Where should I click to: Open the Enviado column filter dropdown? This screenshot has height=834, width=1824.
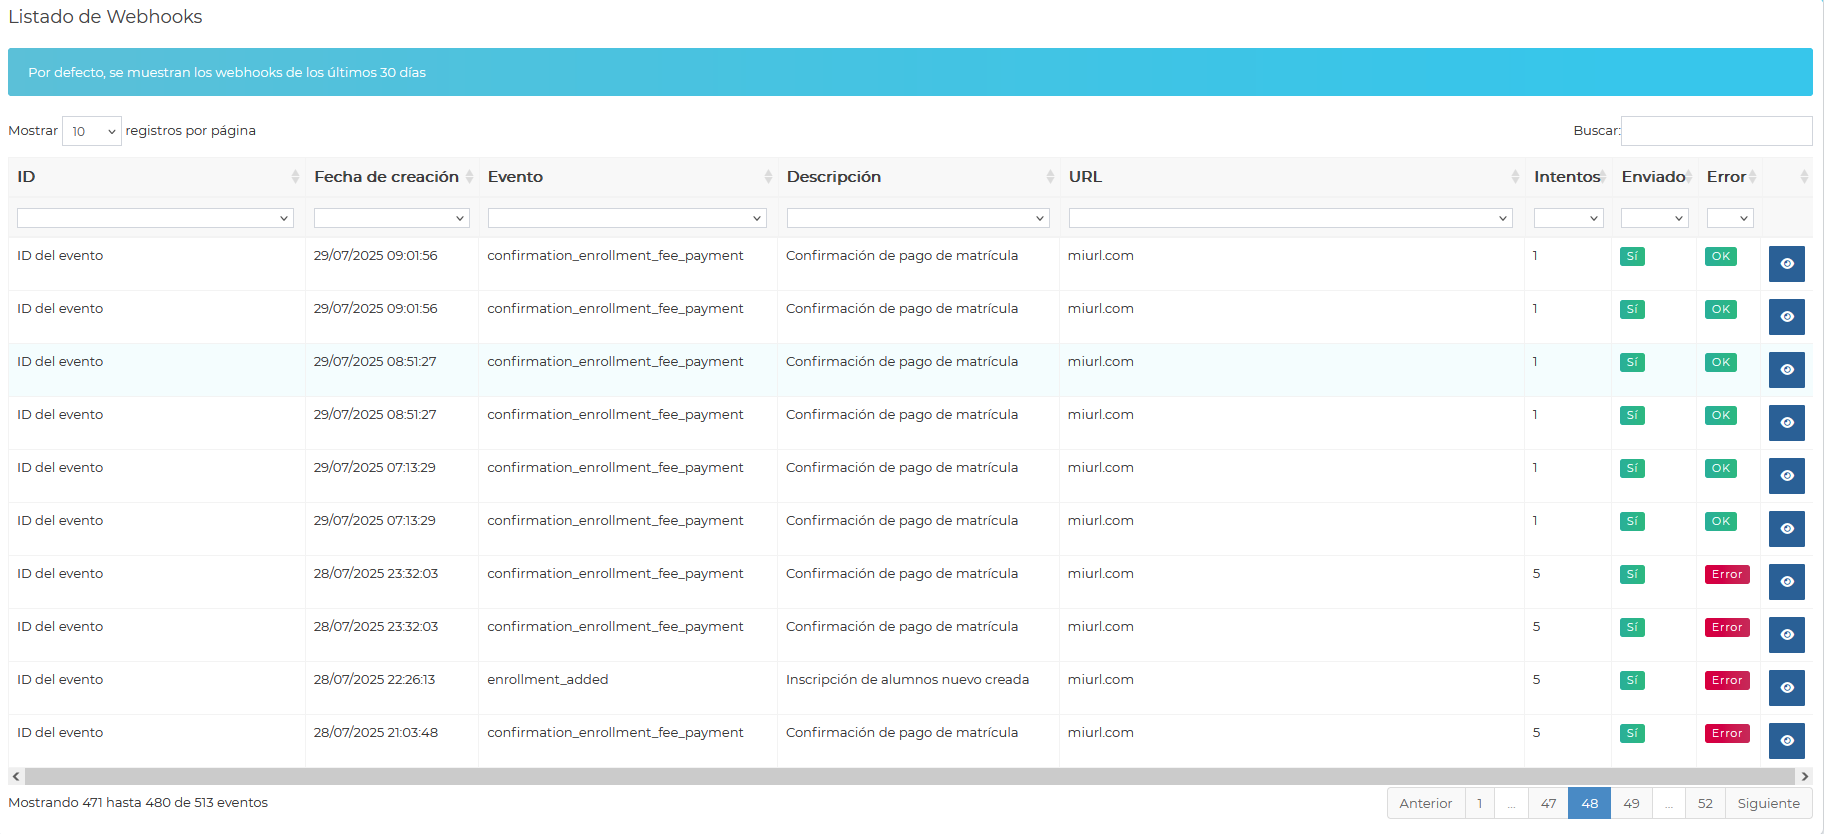1655,218
